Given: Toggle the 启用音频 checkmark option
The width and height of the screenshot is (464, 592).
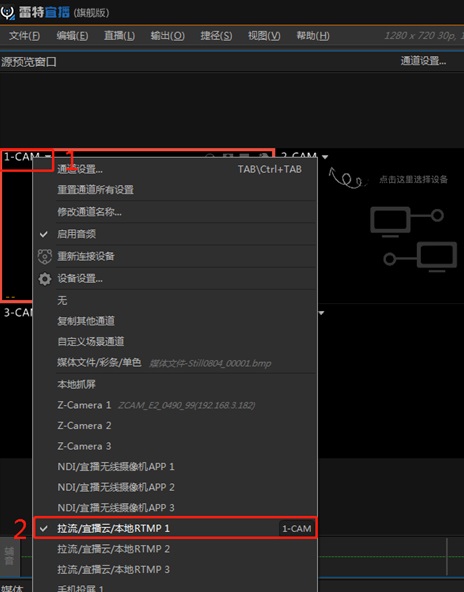Looking at the screenshot, I should click(44, 234).
